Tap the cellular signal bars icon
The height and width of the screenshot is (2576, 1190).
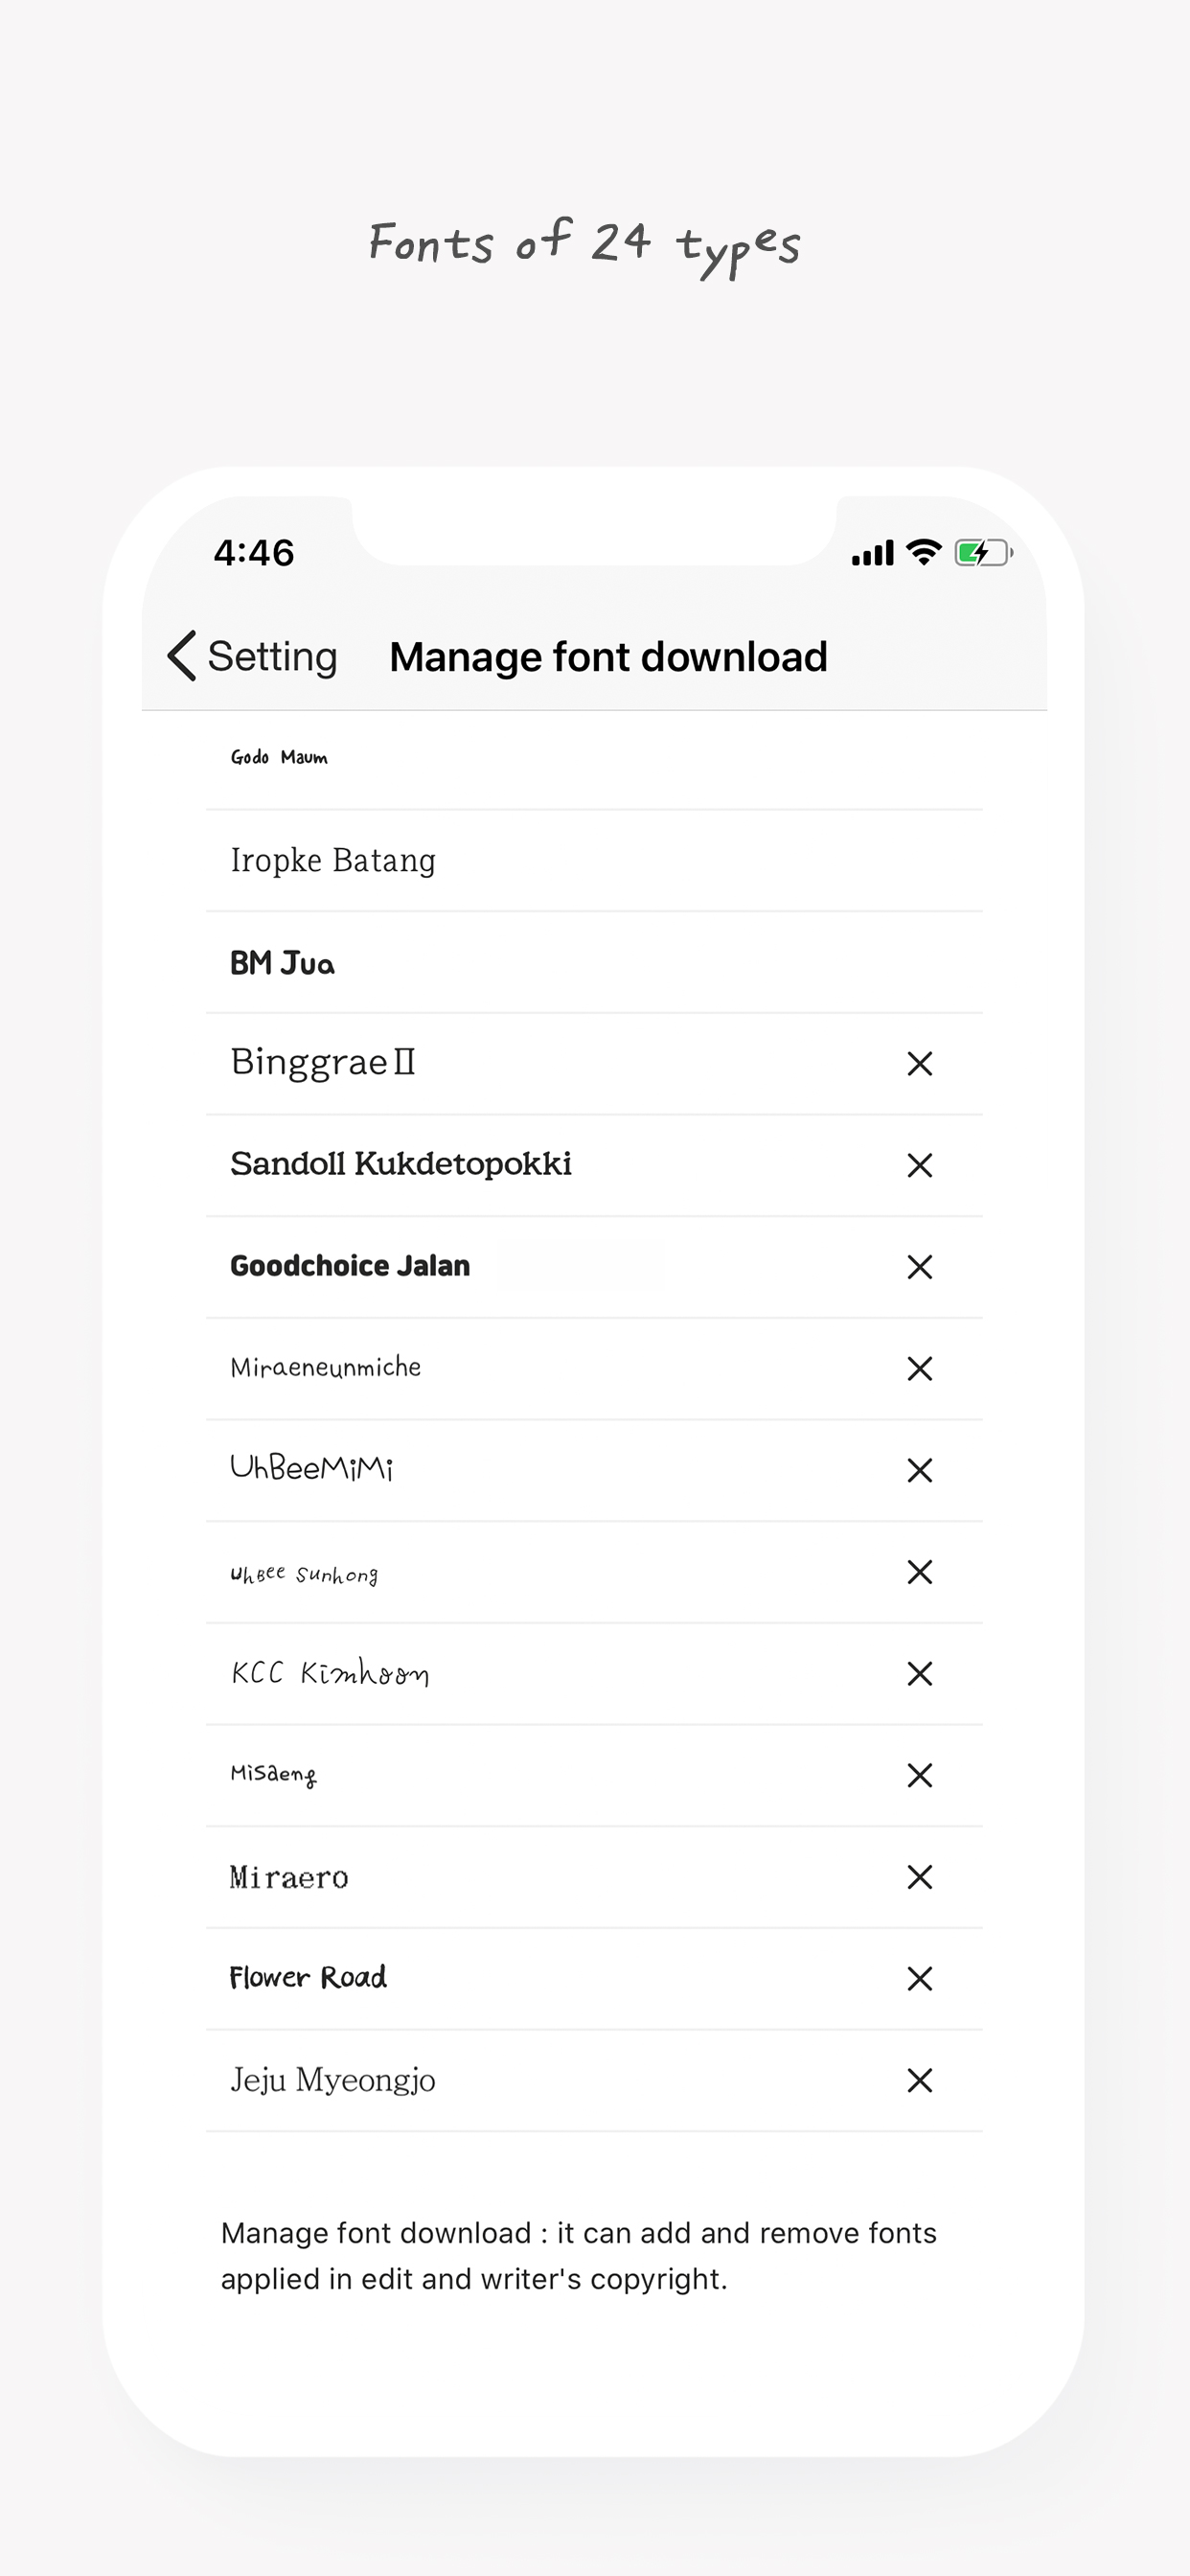click(871, 552)
